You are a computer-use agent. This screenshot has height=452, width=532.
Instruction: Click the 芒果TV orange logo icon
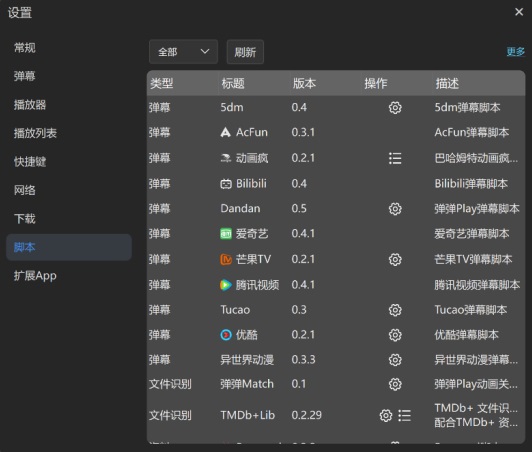click(226, 260)
